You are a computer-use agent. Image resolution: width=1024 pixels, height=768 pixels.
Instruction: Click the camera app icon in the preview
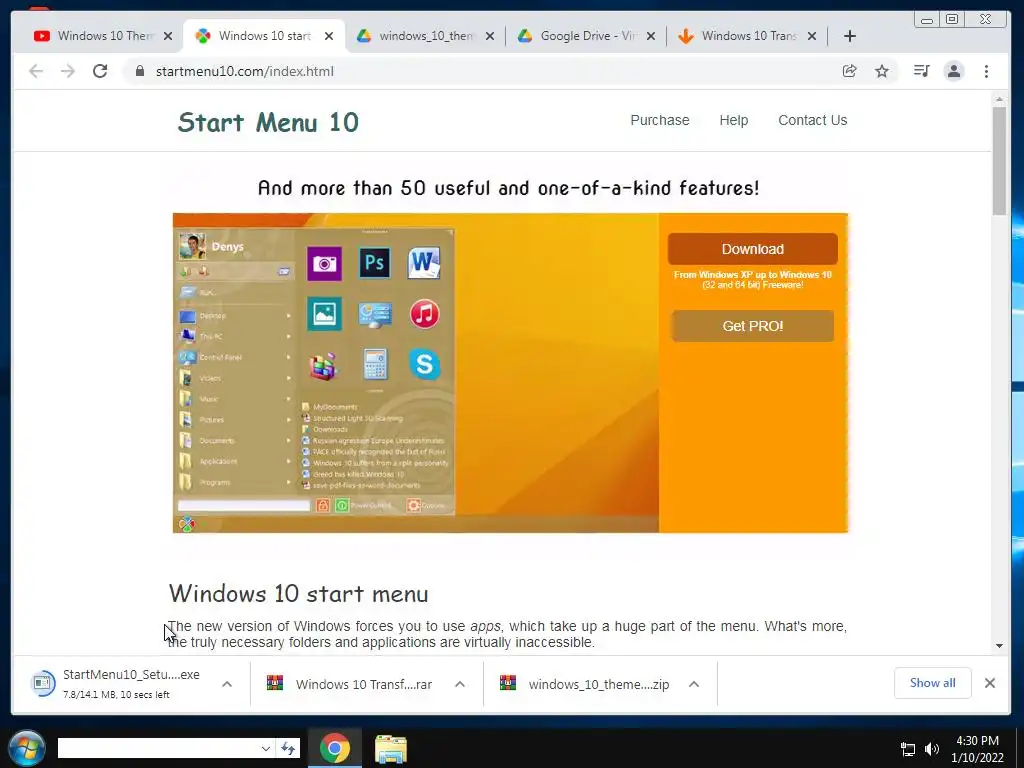tap(325, 263)
